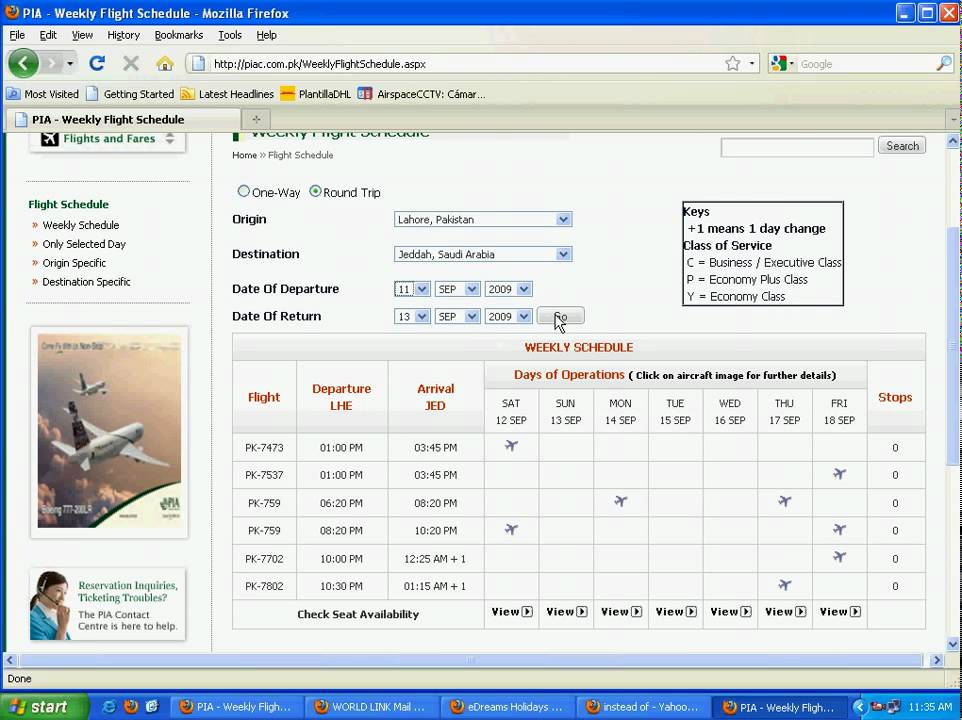The height and width of the screenshot is (720, 962).
Task: Open Destination Specific link
Action: click(86, 282)
